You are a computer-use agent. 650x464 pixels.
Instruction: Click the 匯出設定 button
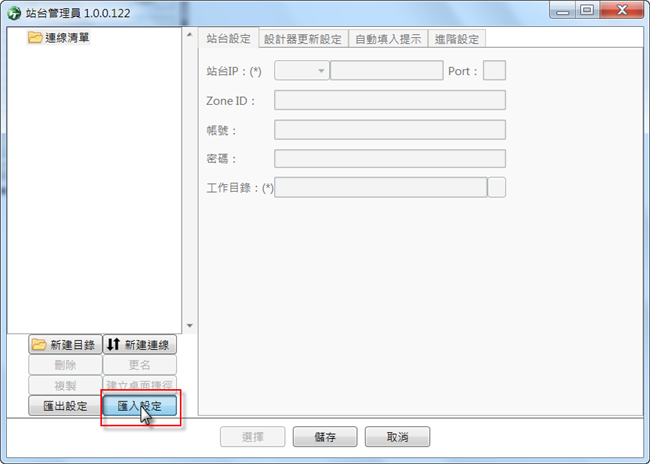(x=65, y=406)
